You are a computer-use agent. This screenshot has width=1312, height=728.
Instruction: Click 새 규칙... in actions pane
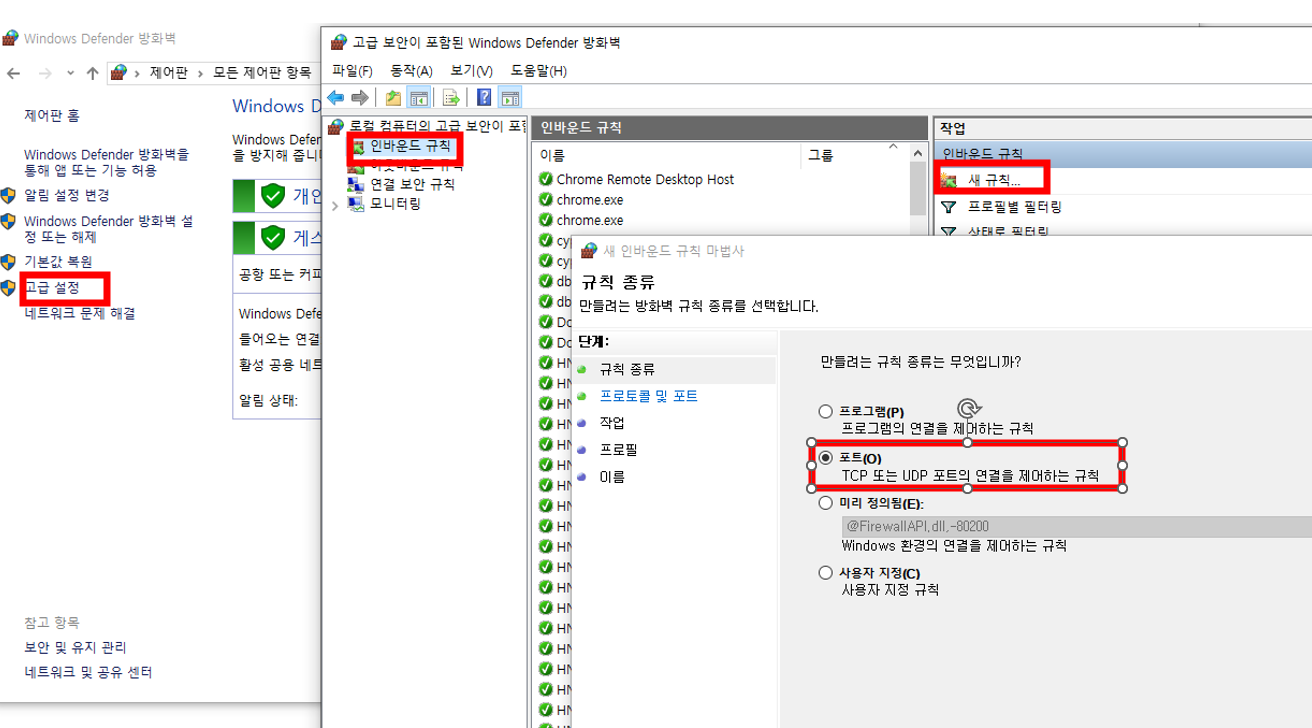[x=994, y=181]
